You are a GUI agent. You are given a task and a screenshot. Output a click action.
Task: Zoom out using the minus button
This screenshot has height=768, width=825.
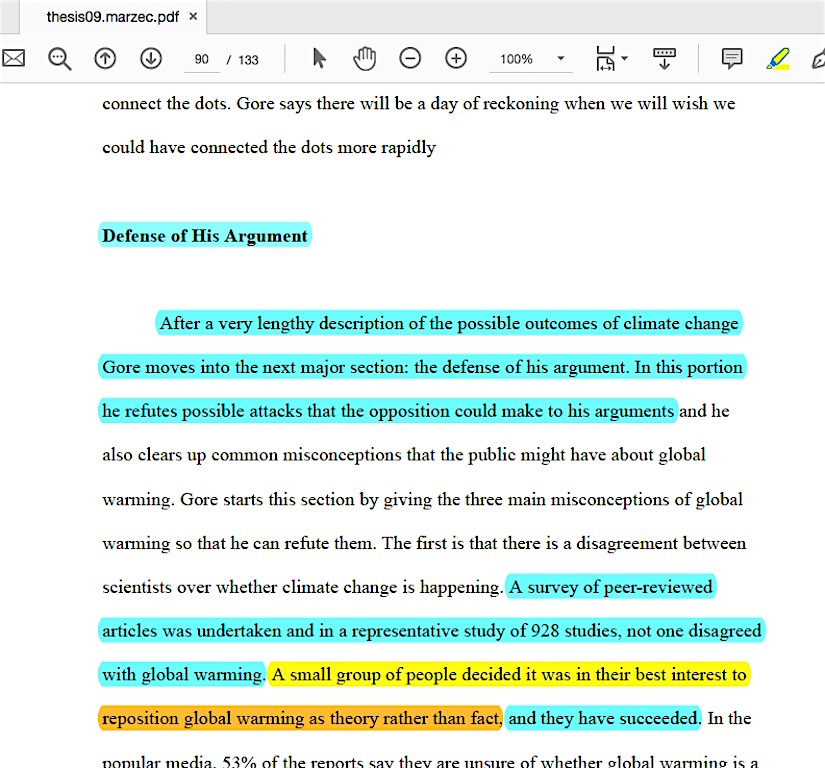tap(410, 59)
